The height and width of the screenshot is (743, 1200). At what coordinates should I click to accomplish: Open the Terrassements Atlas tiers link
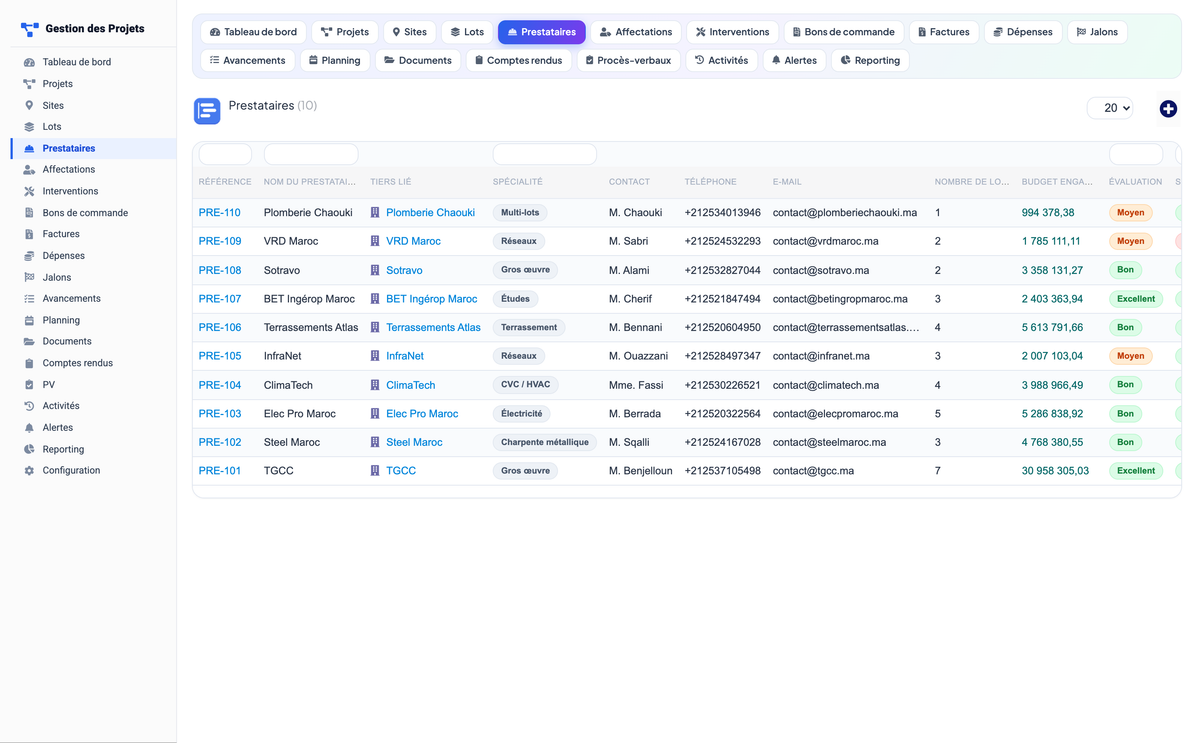coord(433,328)
